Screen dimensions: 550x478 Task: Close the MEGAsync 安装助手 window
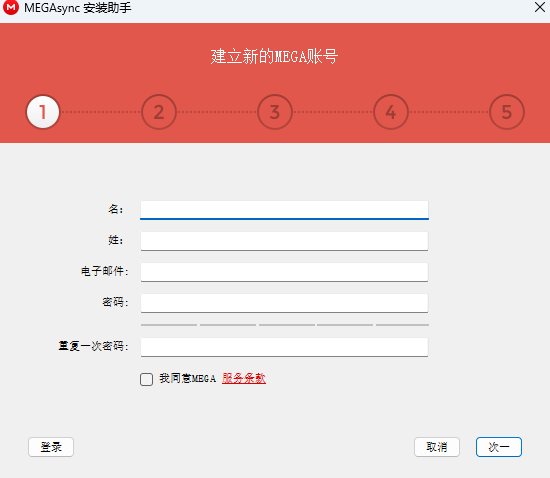[x=540, y=7]
